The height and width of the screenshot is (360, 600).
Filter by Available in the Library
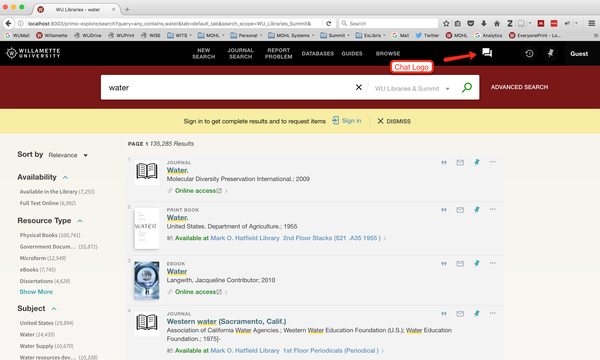click(57, 192)
